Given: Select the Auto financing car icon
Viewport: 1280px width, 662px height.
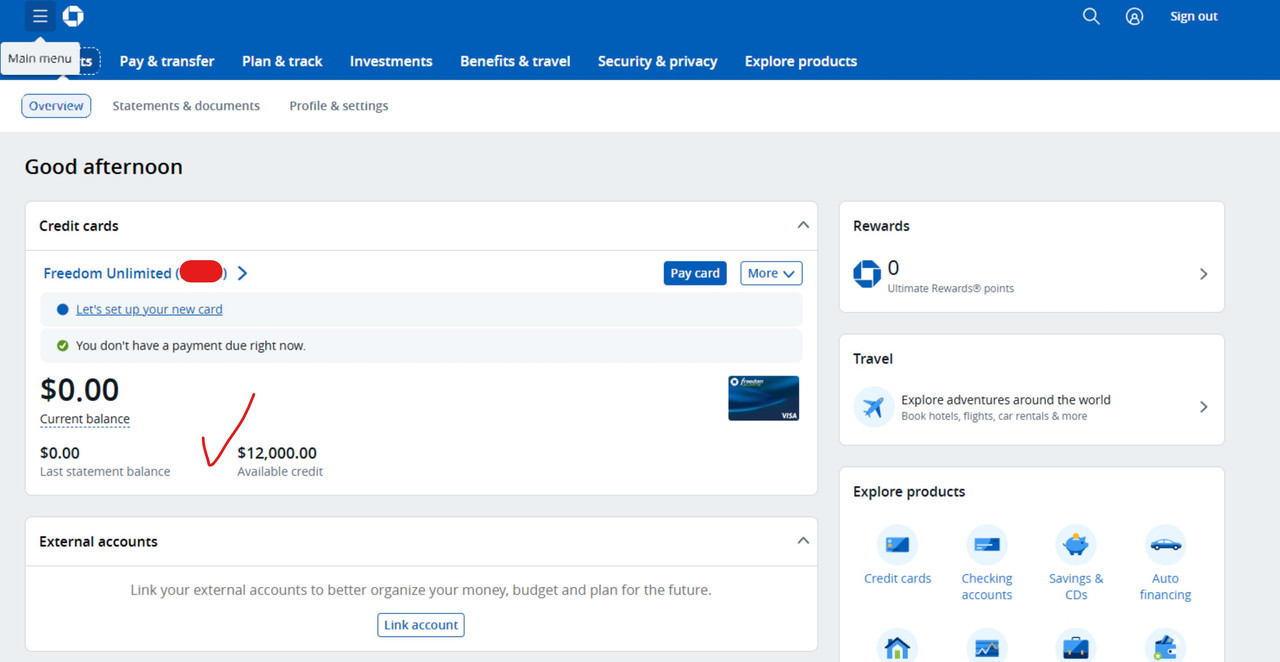Looking at the screenshot, I should point(1165,545).
